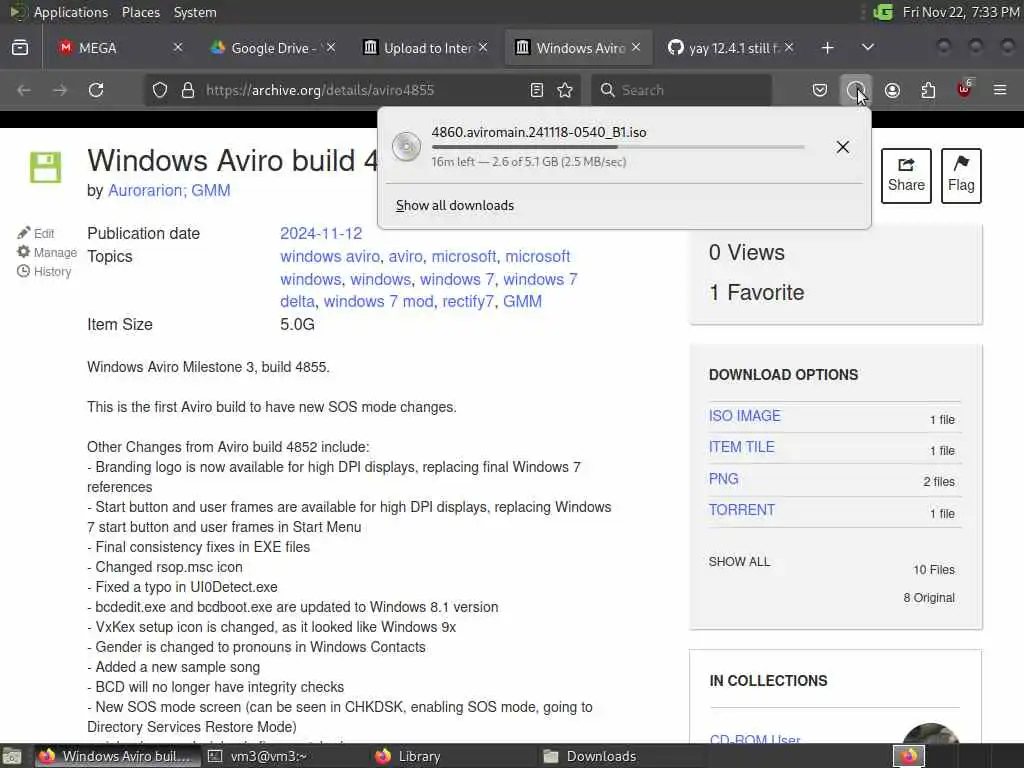Screen dimensions: 1024x768
Task: Click the Firefox View icon in tab bar
Action: pos(20,48)
